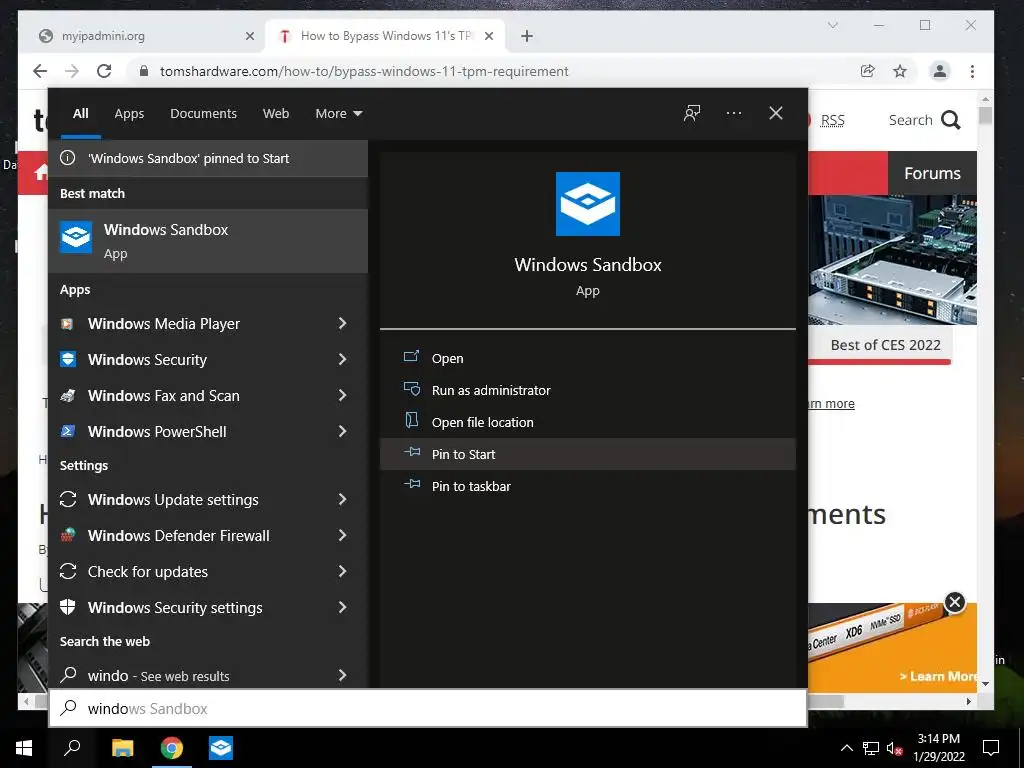Reload the Chrome page
The image size is (1024, 768).
click(104, 71)
